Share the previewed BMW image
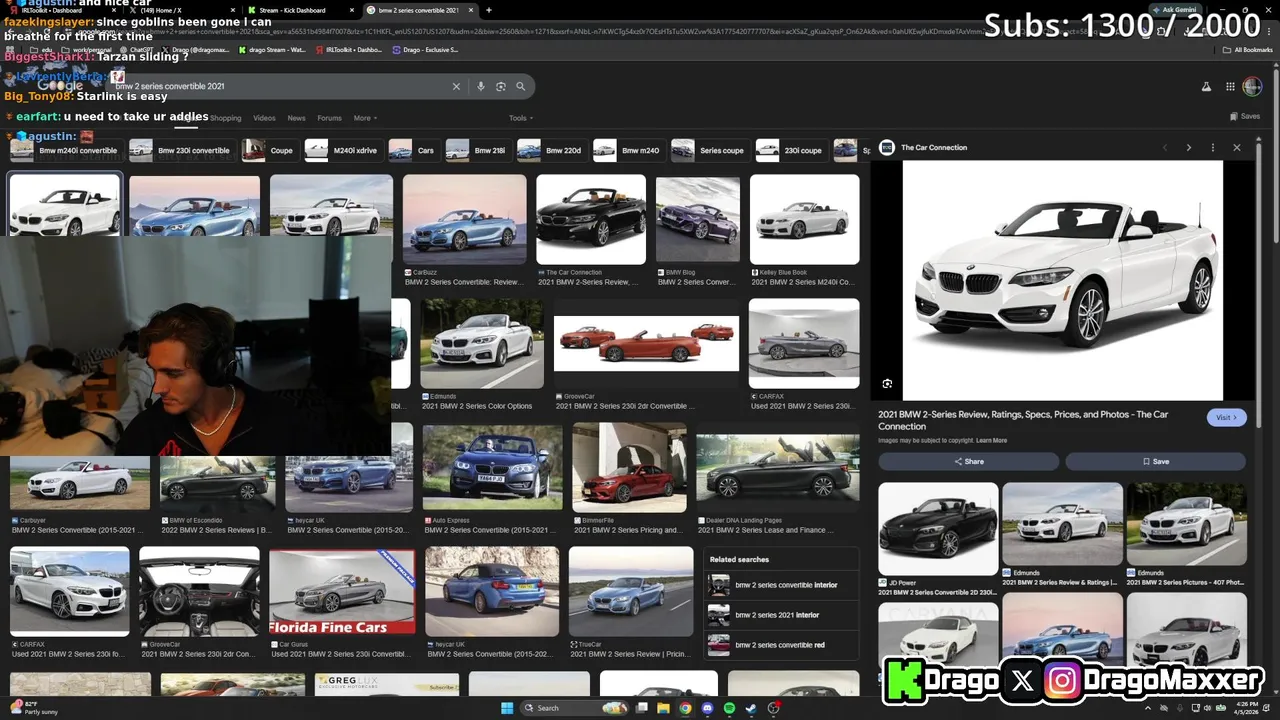The image size is (1280, 720). pyautogui.click(x=968, y=461)
